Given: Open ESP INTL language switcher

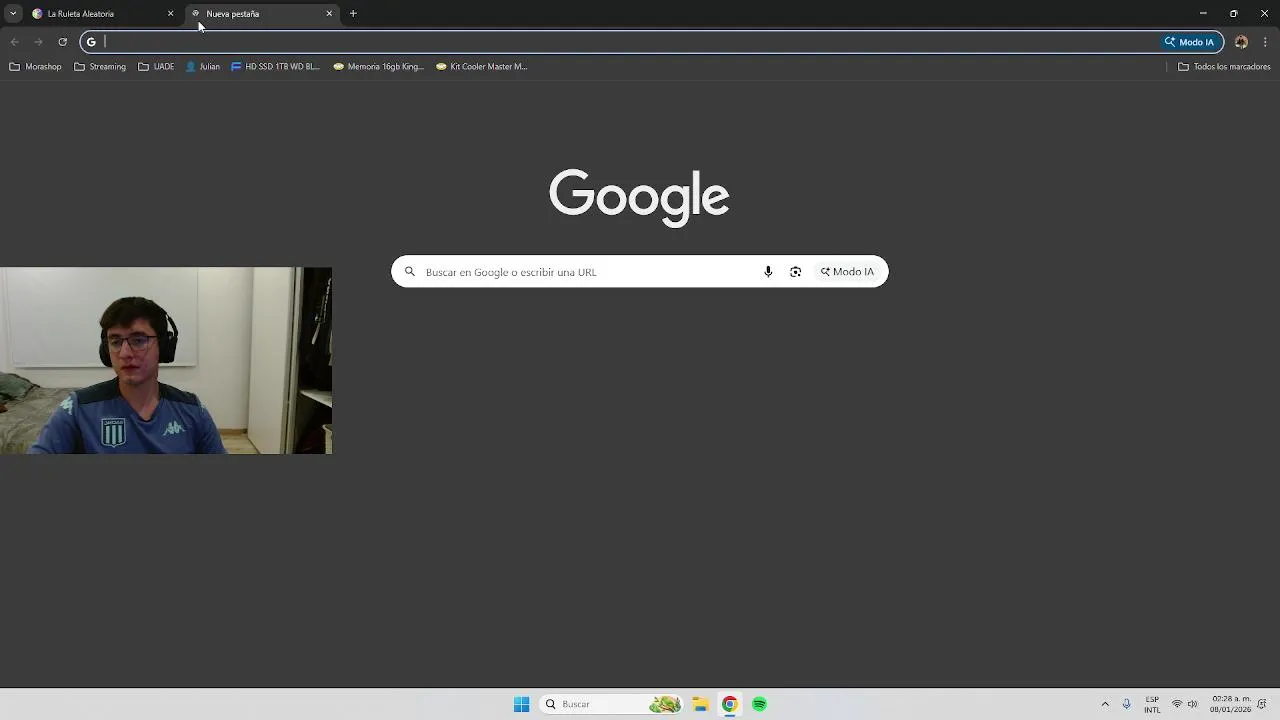Looking at the screenshot, I should point(1152,704).
